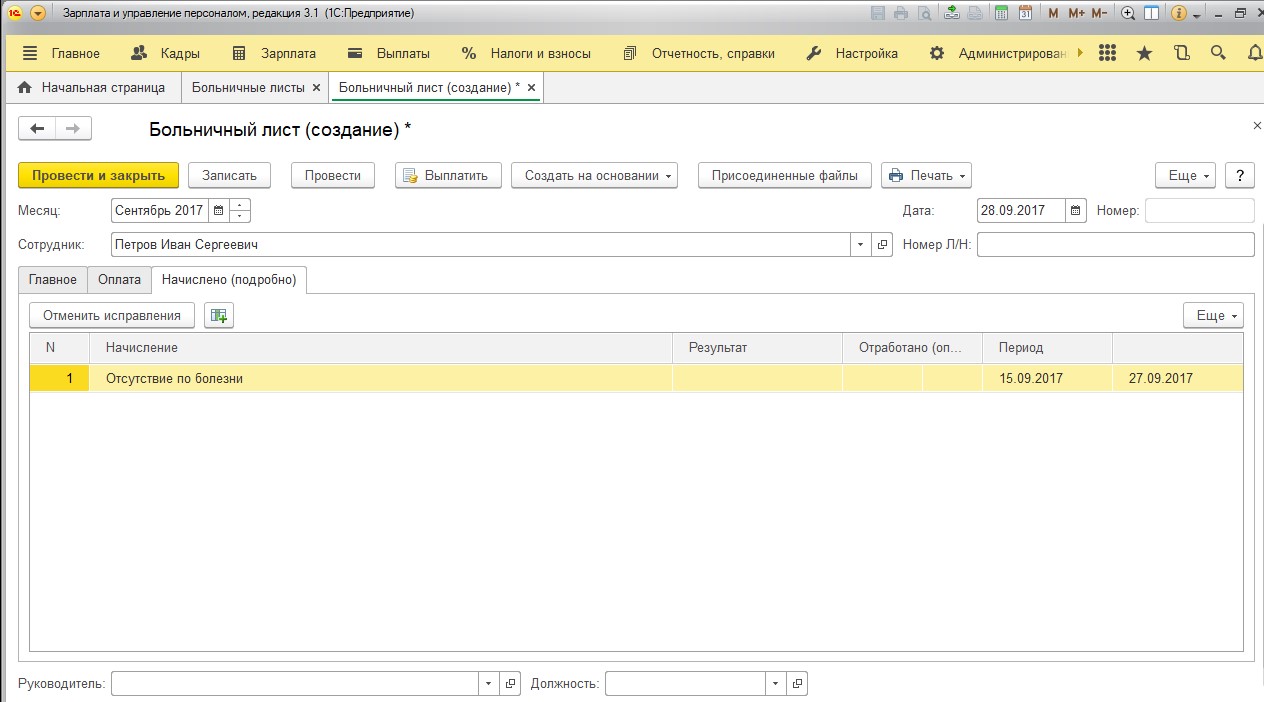Click the print preview icon
The width and height of the screenshot is (1264, 702).
tap(924, 13)
